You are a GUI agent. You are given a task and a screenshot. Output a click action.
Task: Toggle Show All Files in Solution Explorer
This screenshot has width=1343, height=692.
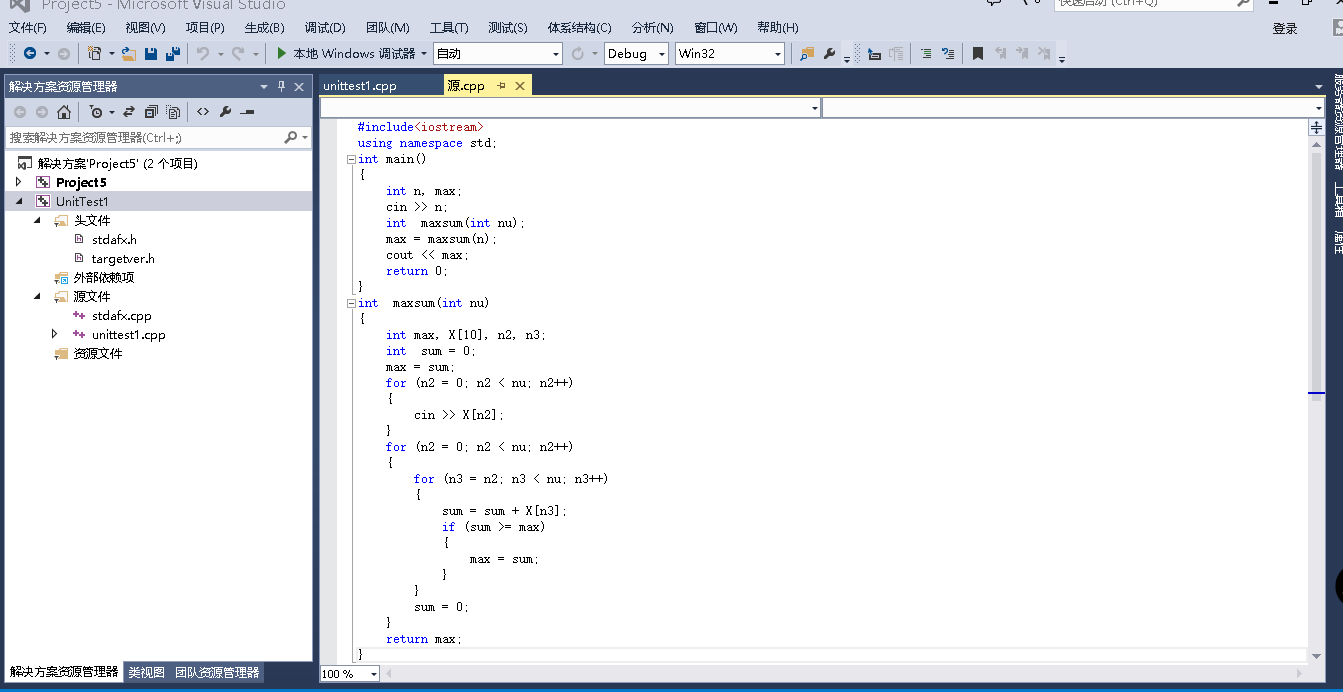[x=173, y=112]
